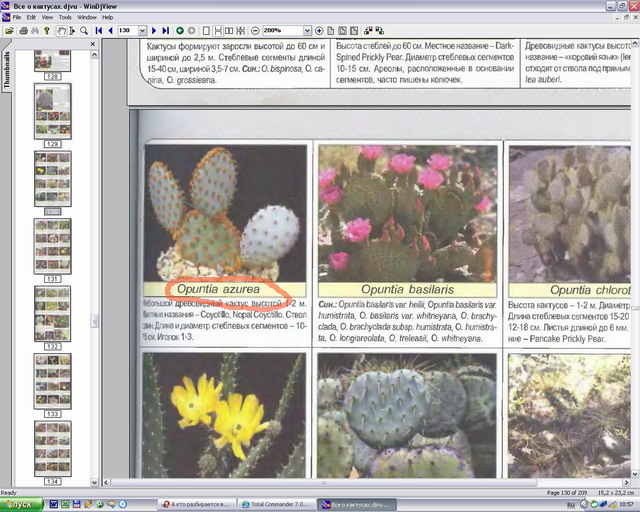Select the Thumbnails side tab

(6, 71)
